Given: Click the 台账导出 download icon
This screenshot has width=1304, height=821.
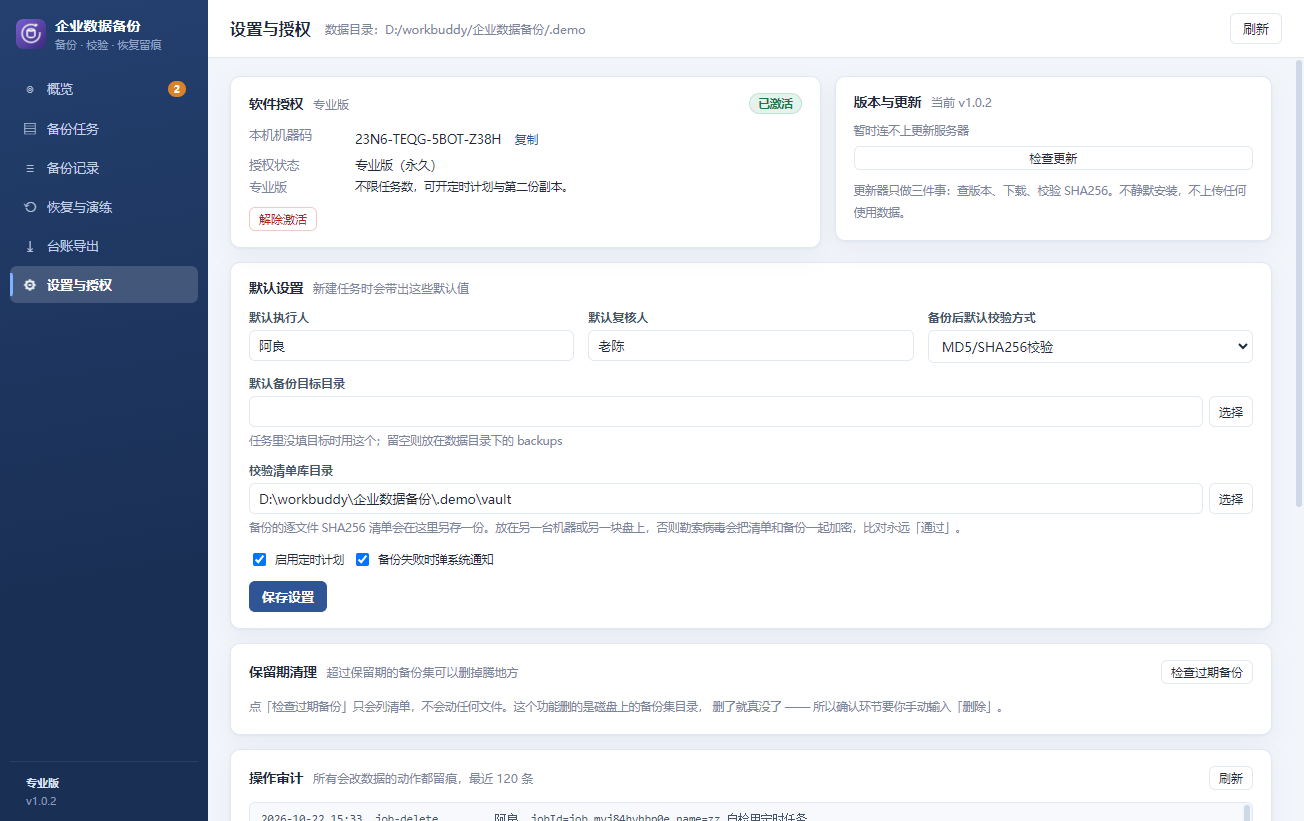Looking at the screenshot, I should pyautogui.click(x=30, y=246).
